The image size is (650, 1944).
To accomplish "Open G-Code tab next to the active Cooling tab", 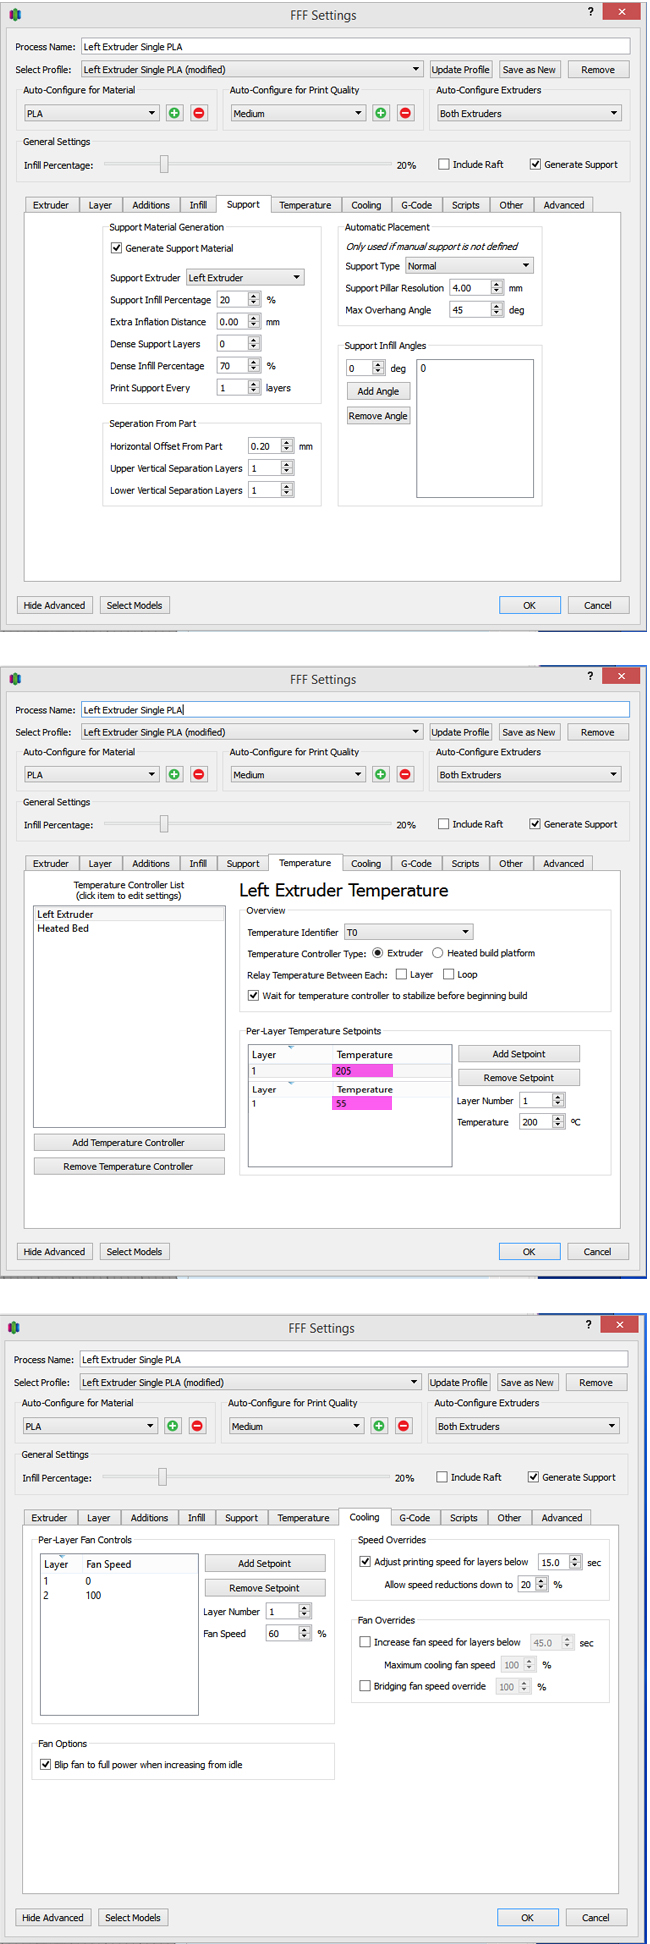I will coord(414,1518).
